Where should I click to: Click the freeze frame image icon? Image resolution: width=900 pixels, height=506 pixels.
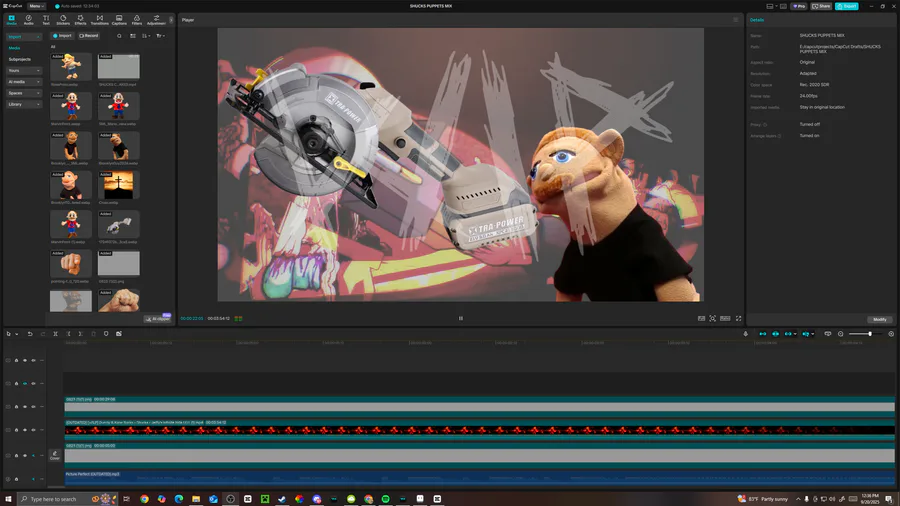pyautogui.click(x=119, y=334)
